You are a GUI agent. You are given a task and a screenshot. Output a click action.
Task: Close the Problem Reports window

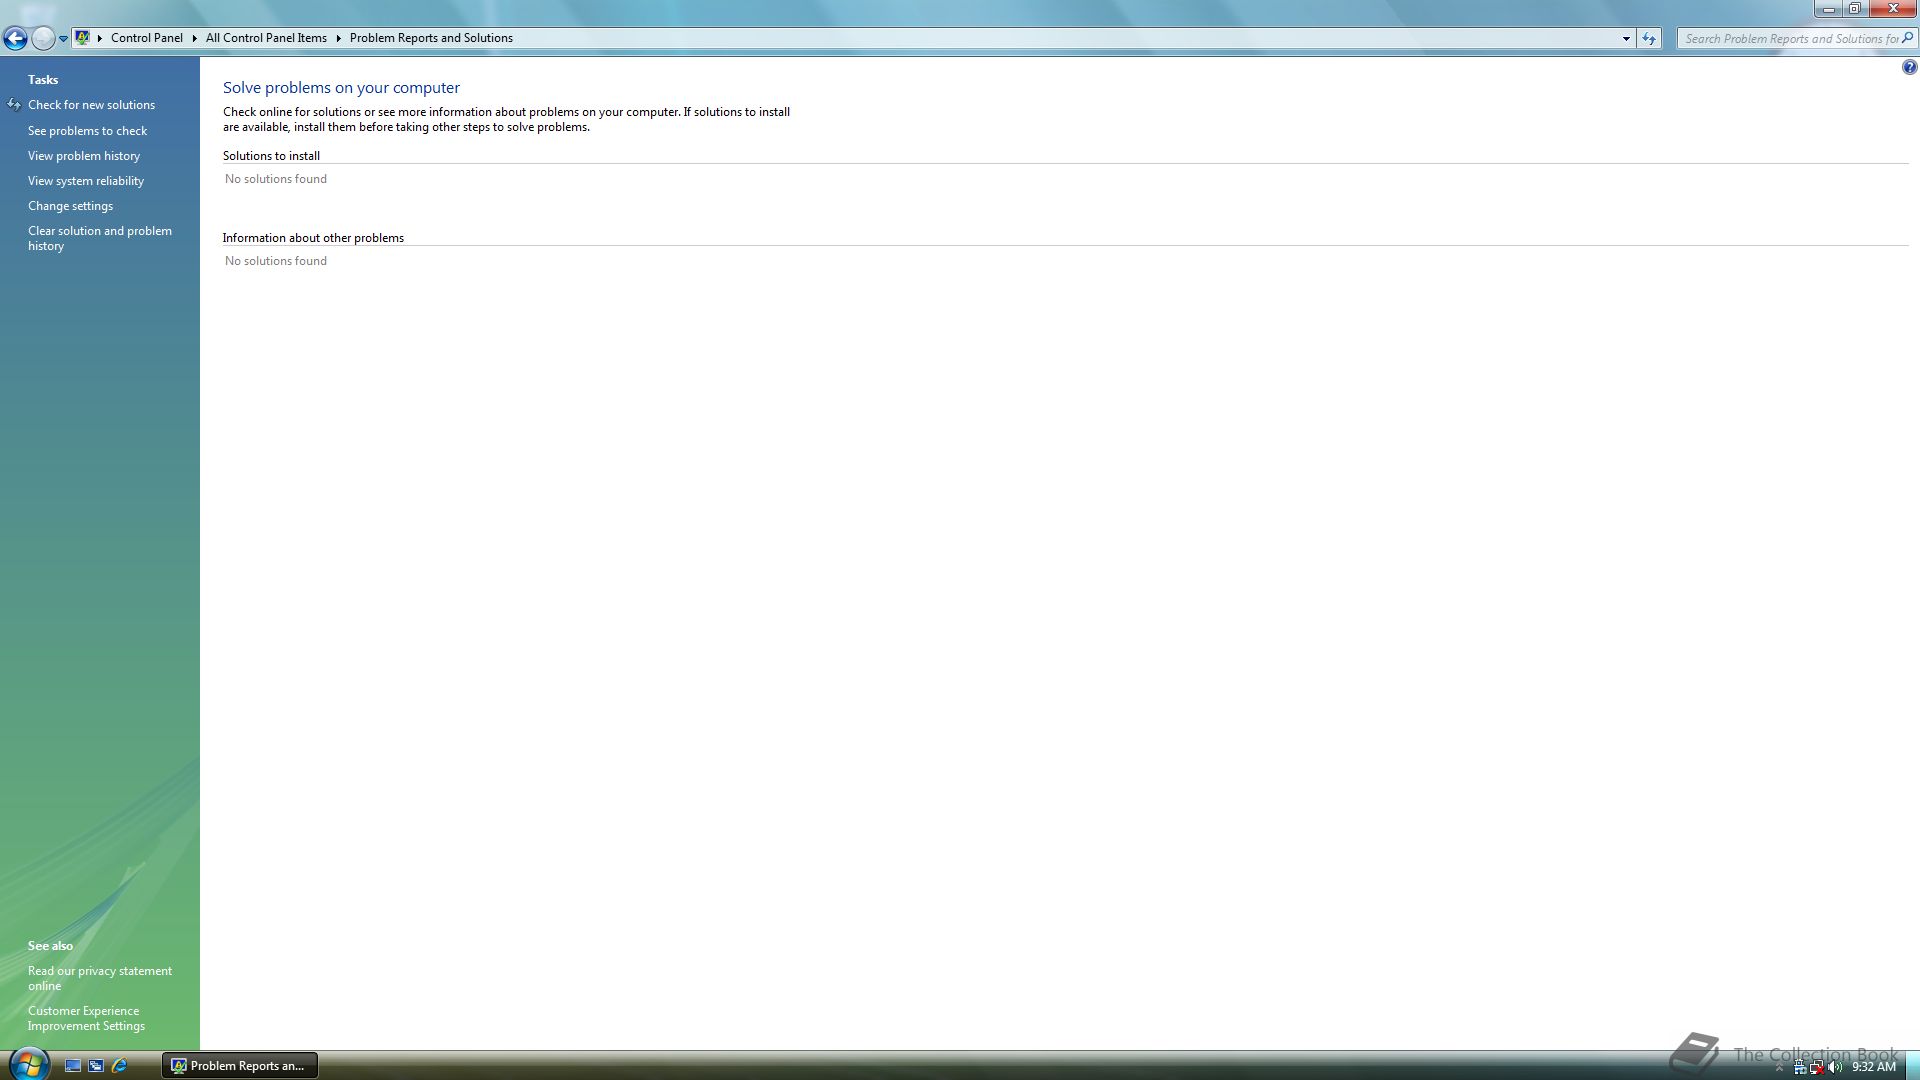[x=1893, y=9]
